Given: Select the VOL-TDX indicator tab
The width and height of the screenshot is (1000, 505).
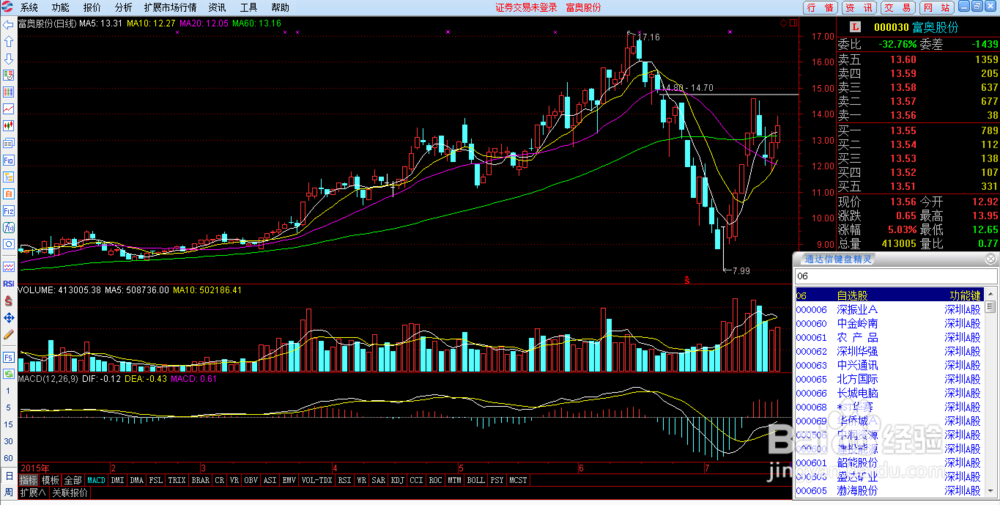Looking at the screenshot, I should [x=317, y=480].
